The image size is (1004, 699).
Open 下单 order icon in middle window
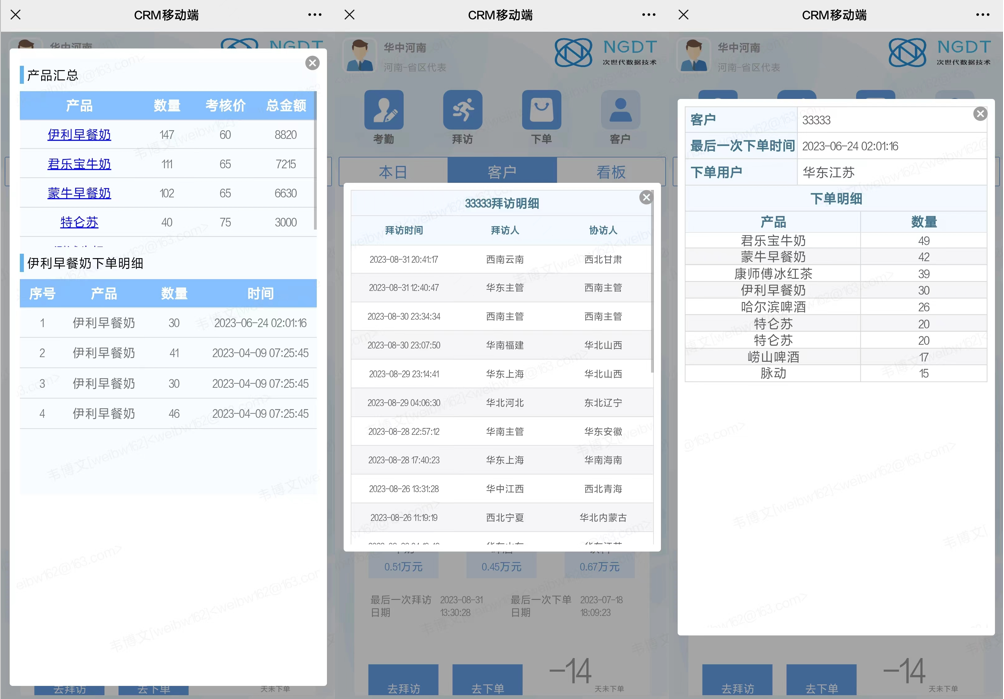coord(541,110)
